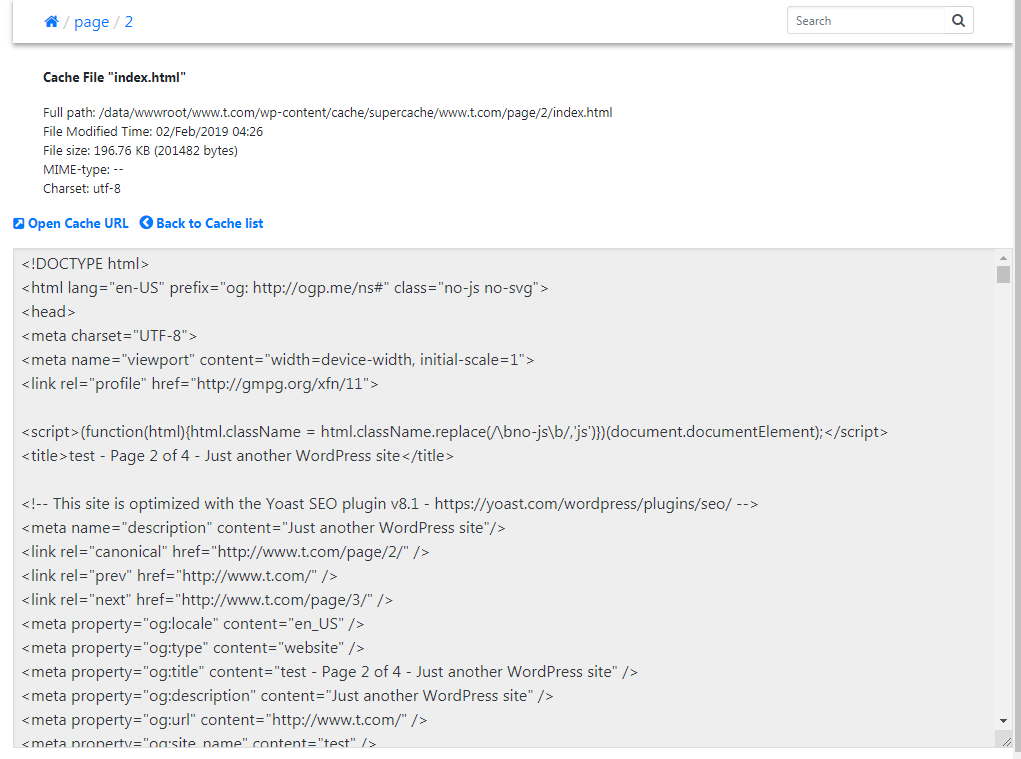
Task: Click the <!DOCTYPE html> code line
Action: coord(85,264)
